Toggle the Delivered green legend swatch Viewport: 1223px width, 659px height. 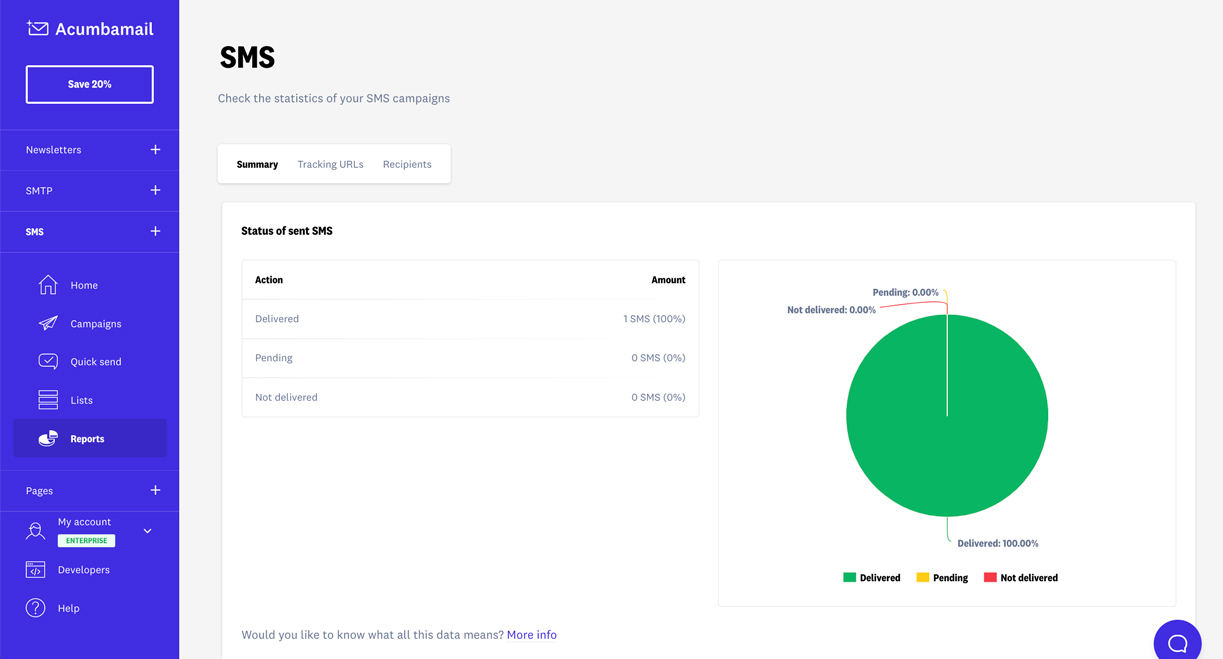[x=849, y=578]
